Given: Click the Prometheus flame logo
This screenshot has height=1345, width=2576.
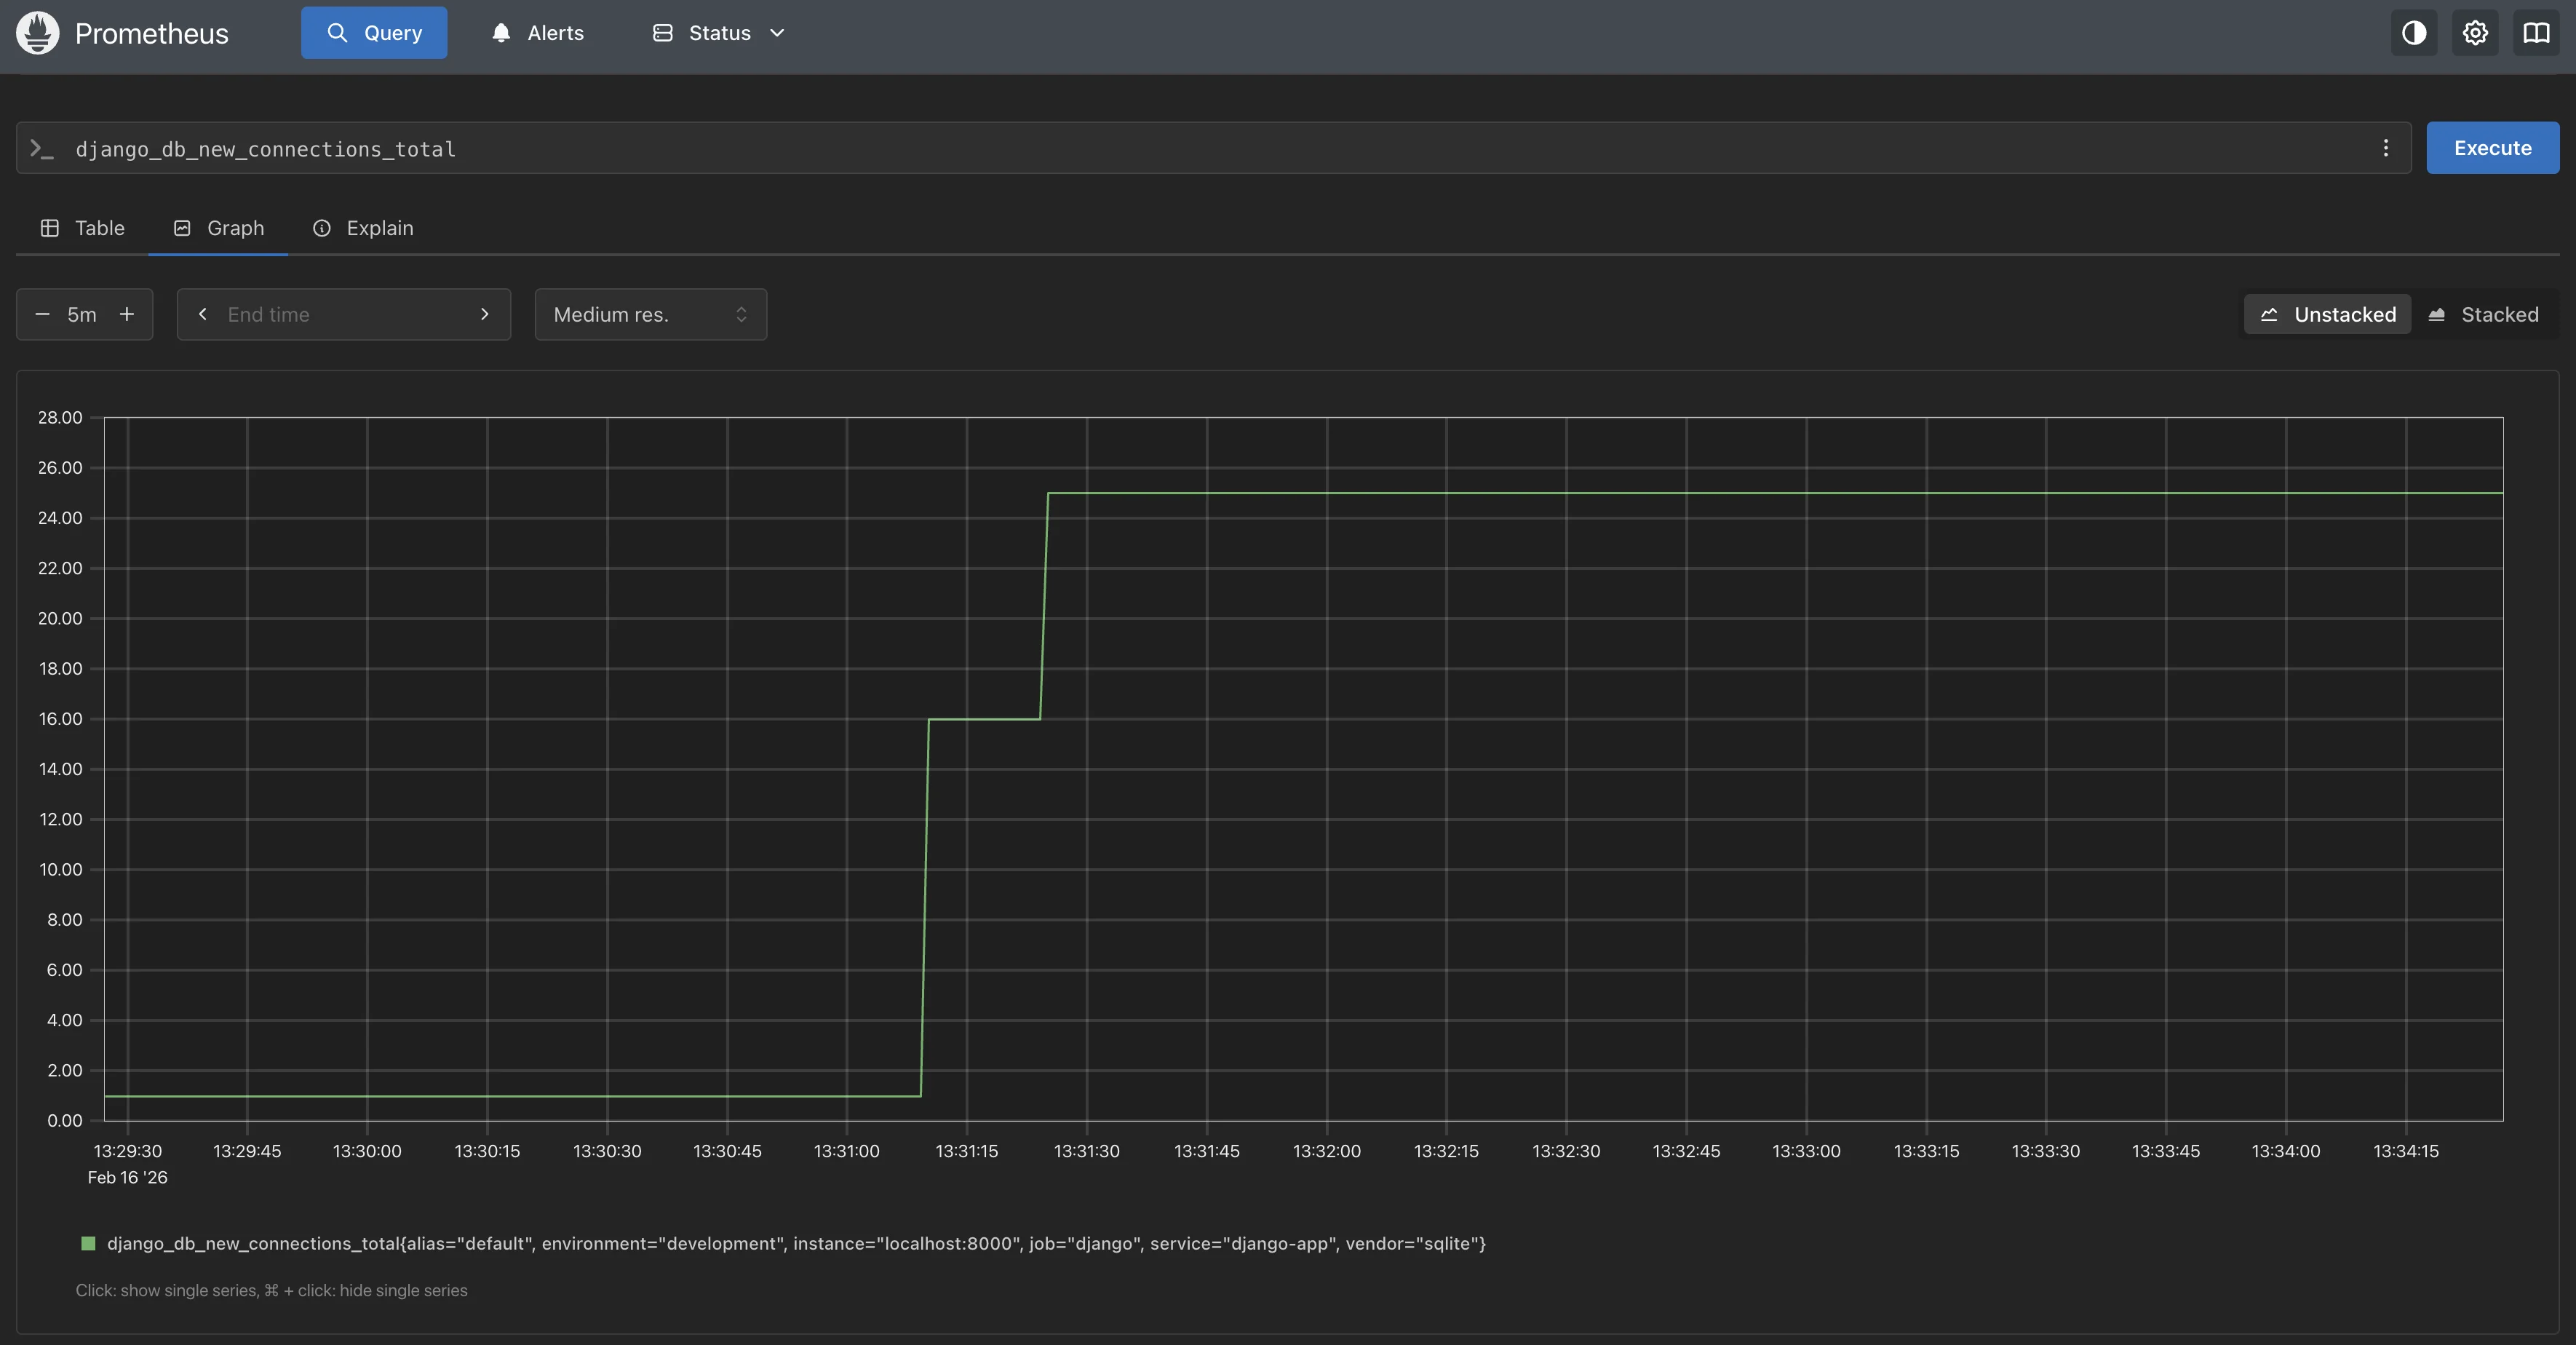Looking at the screenshot, I should click(x=37, y=33).
